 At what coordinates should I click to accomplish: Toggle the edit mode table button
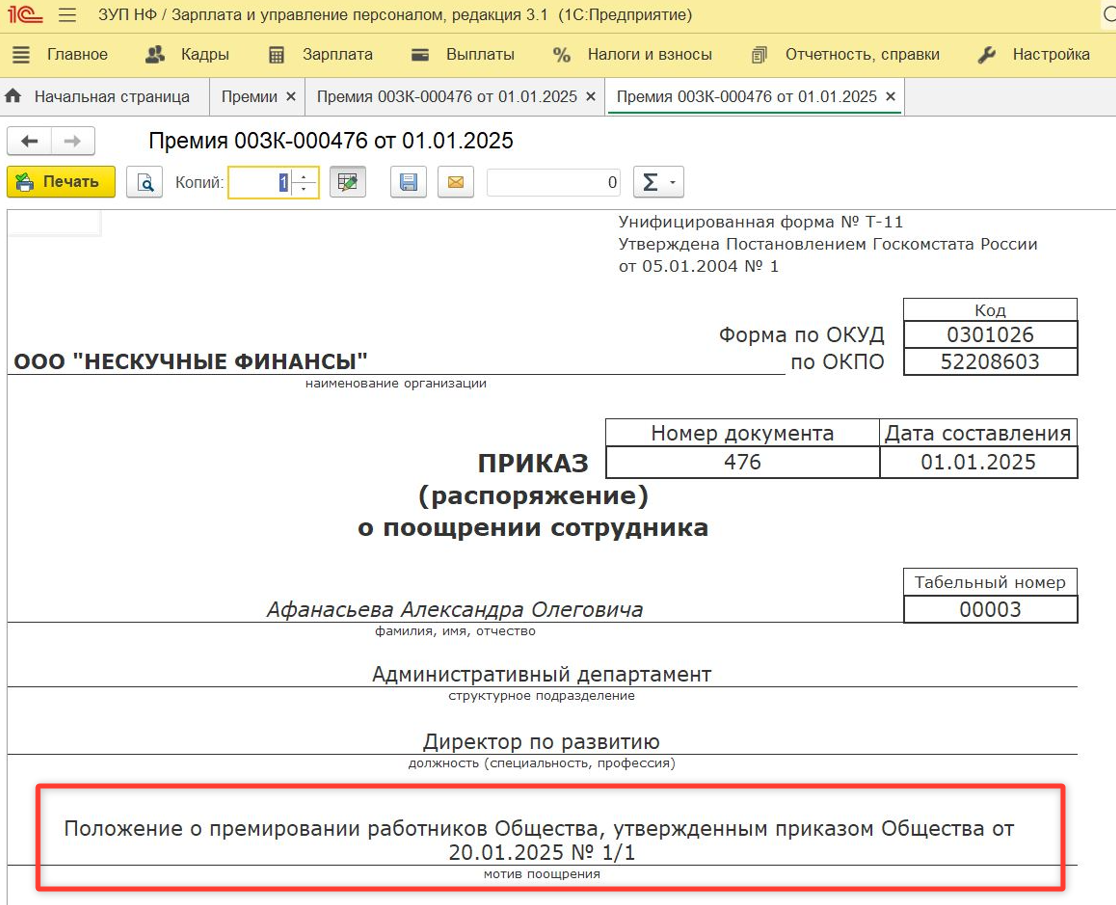[348, 182]
